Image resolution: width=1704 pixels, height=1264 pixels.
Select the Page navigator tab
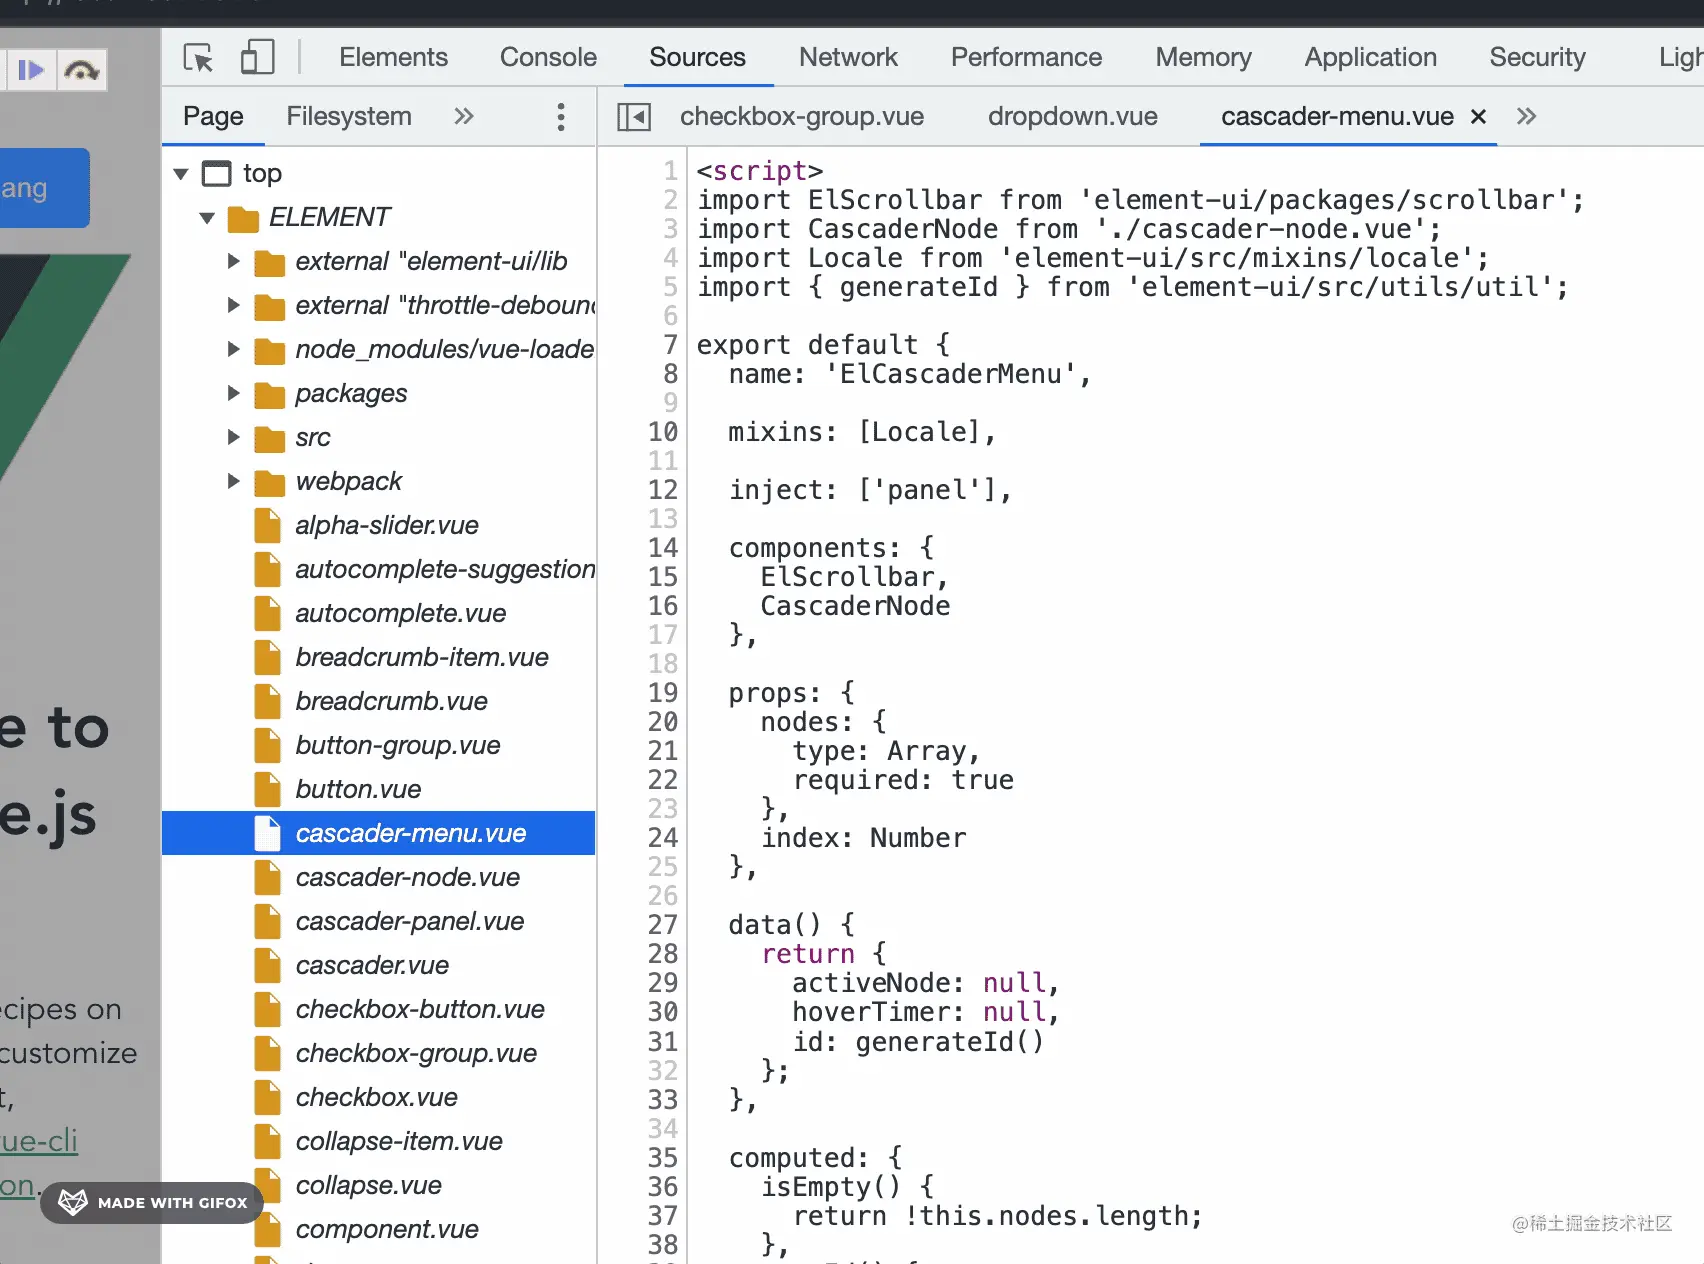(x=213, y=116)
